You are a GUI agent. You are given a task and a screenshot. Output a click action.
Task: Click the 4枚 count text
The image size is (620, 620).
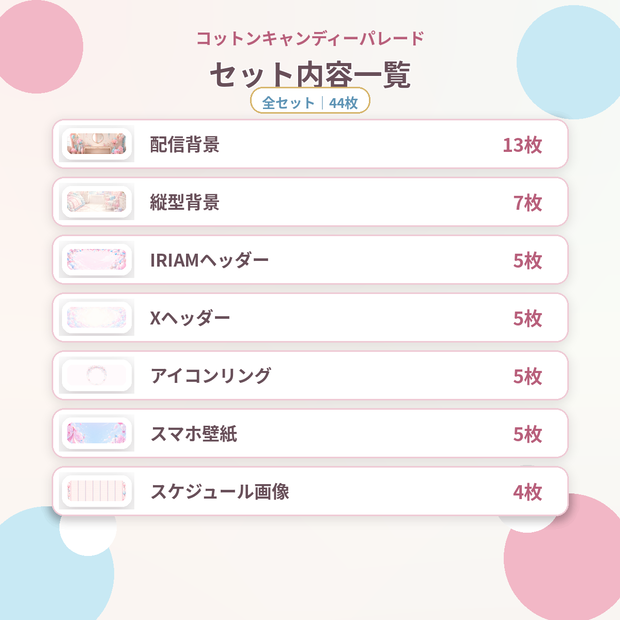tap(527, 492)
